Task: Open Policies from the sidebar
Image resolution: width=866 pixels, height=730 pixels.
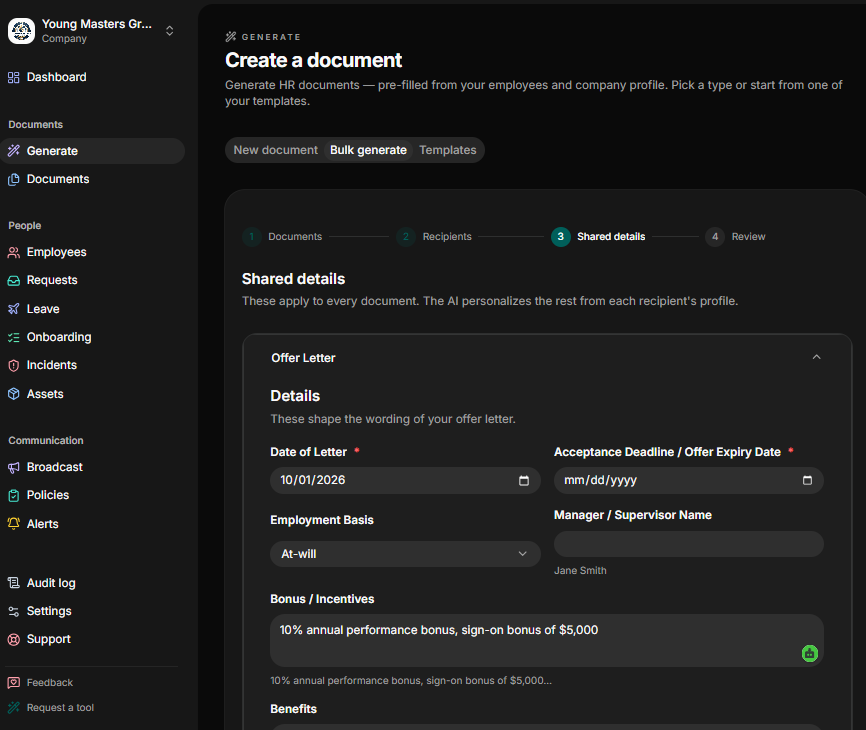Action: pos(92,495)
